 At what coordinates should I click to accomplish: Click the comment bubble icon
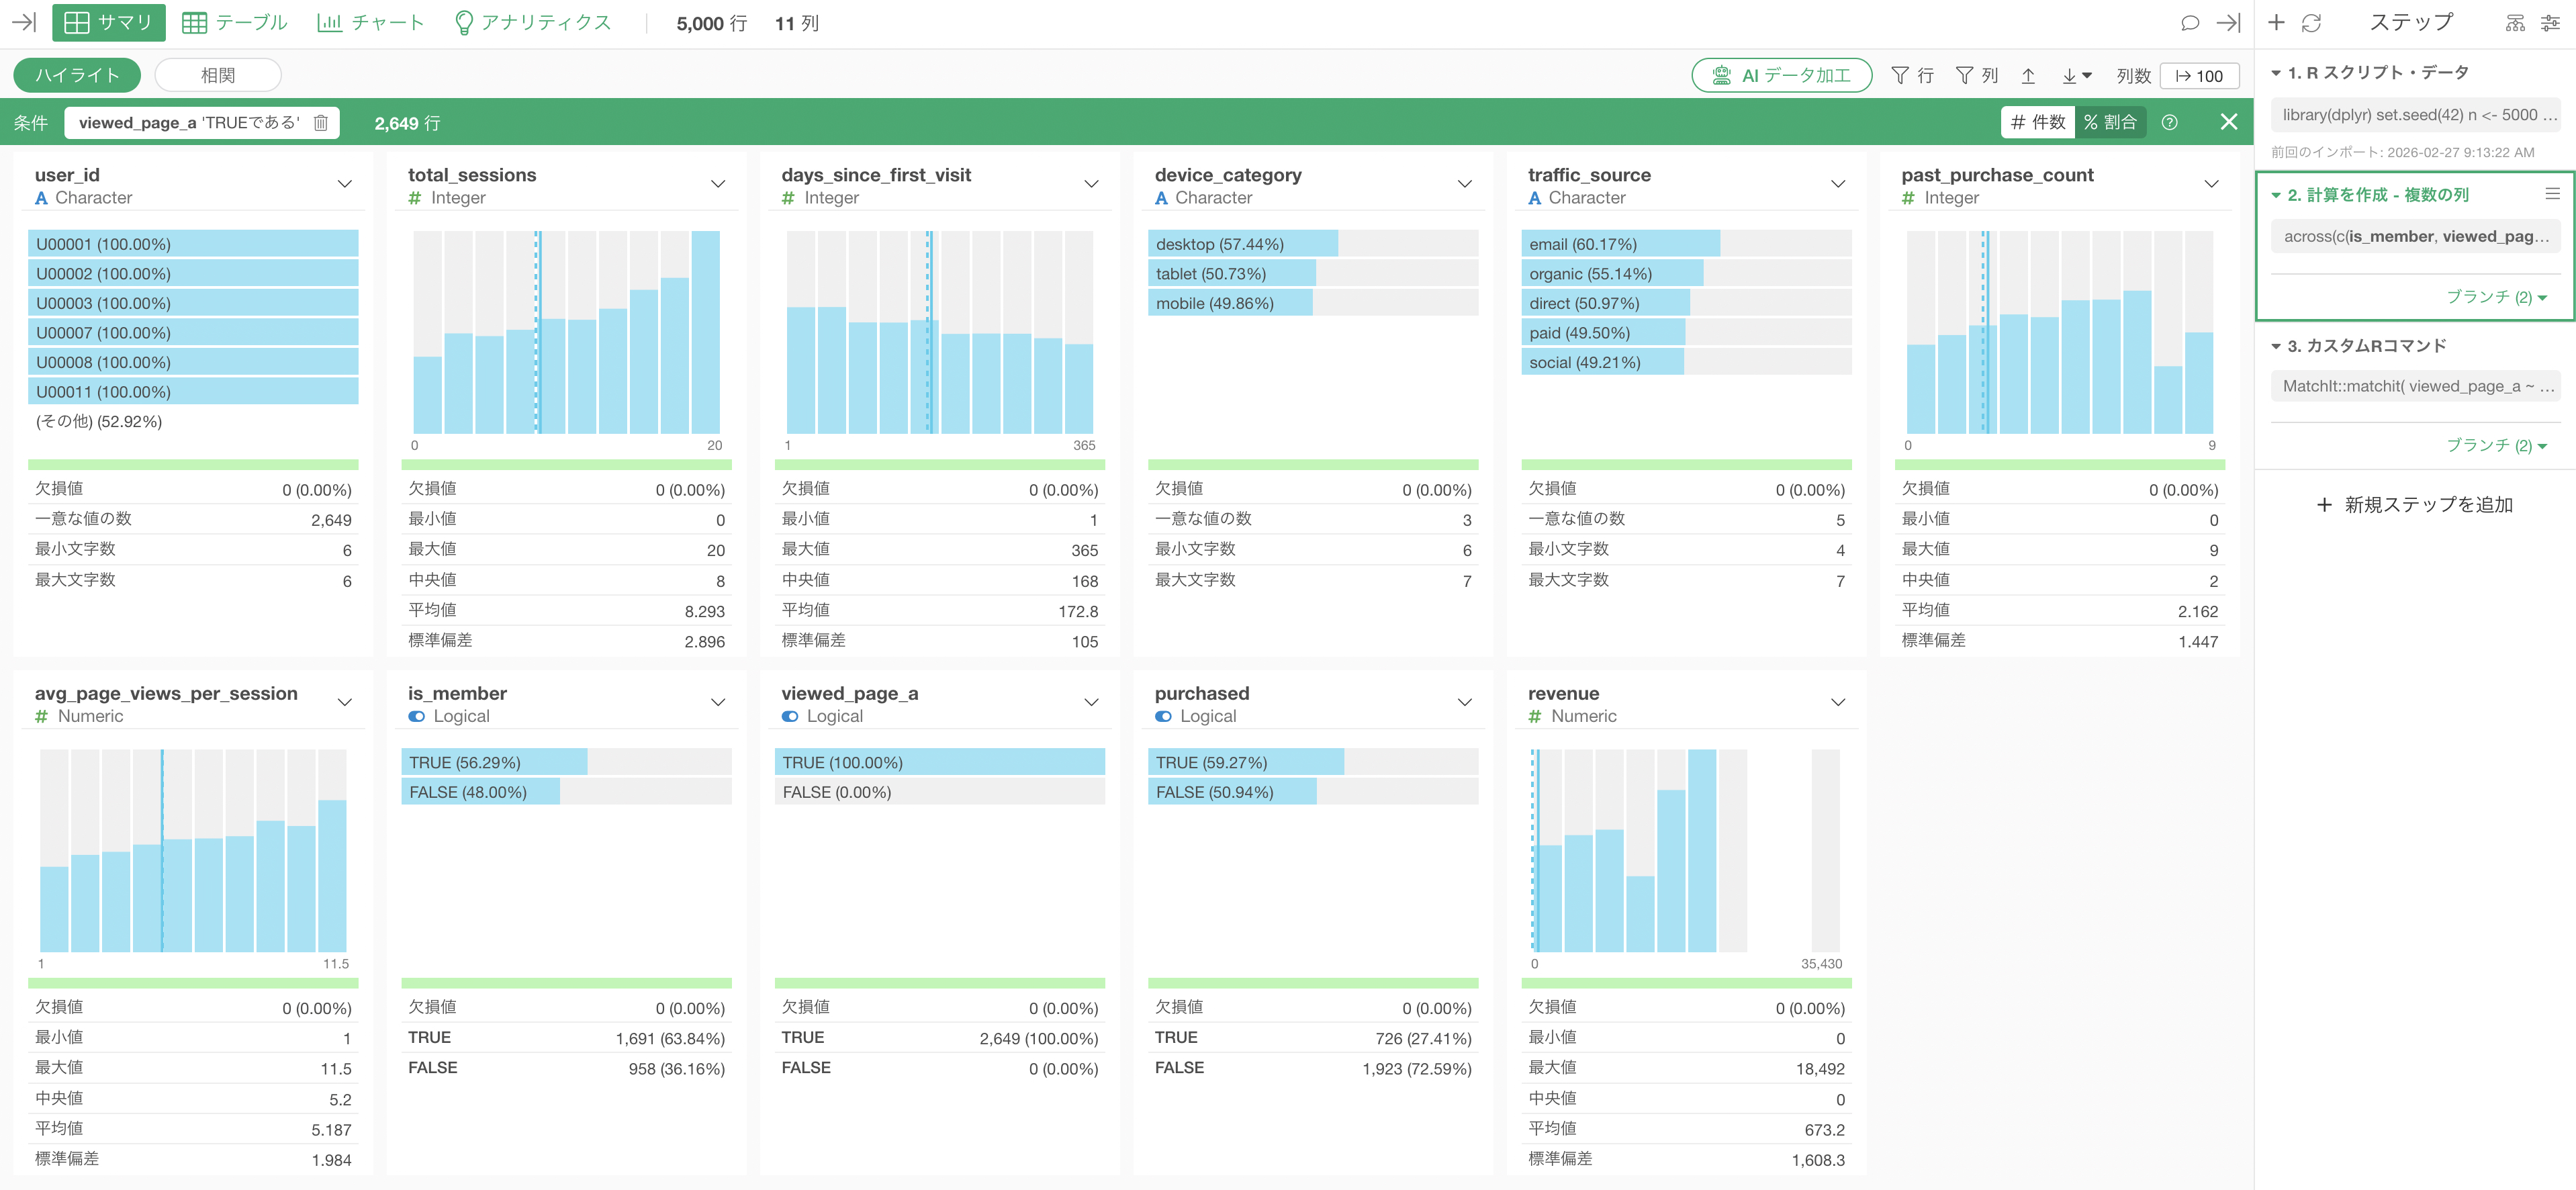[2189, 22]
